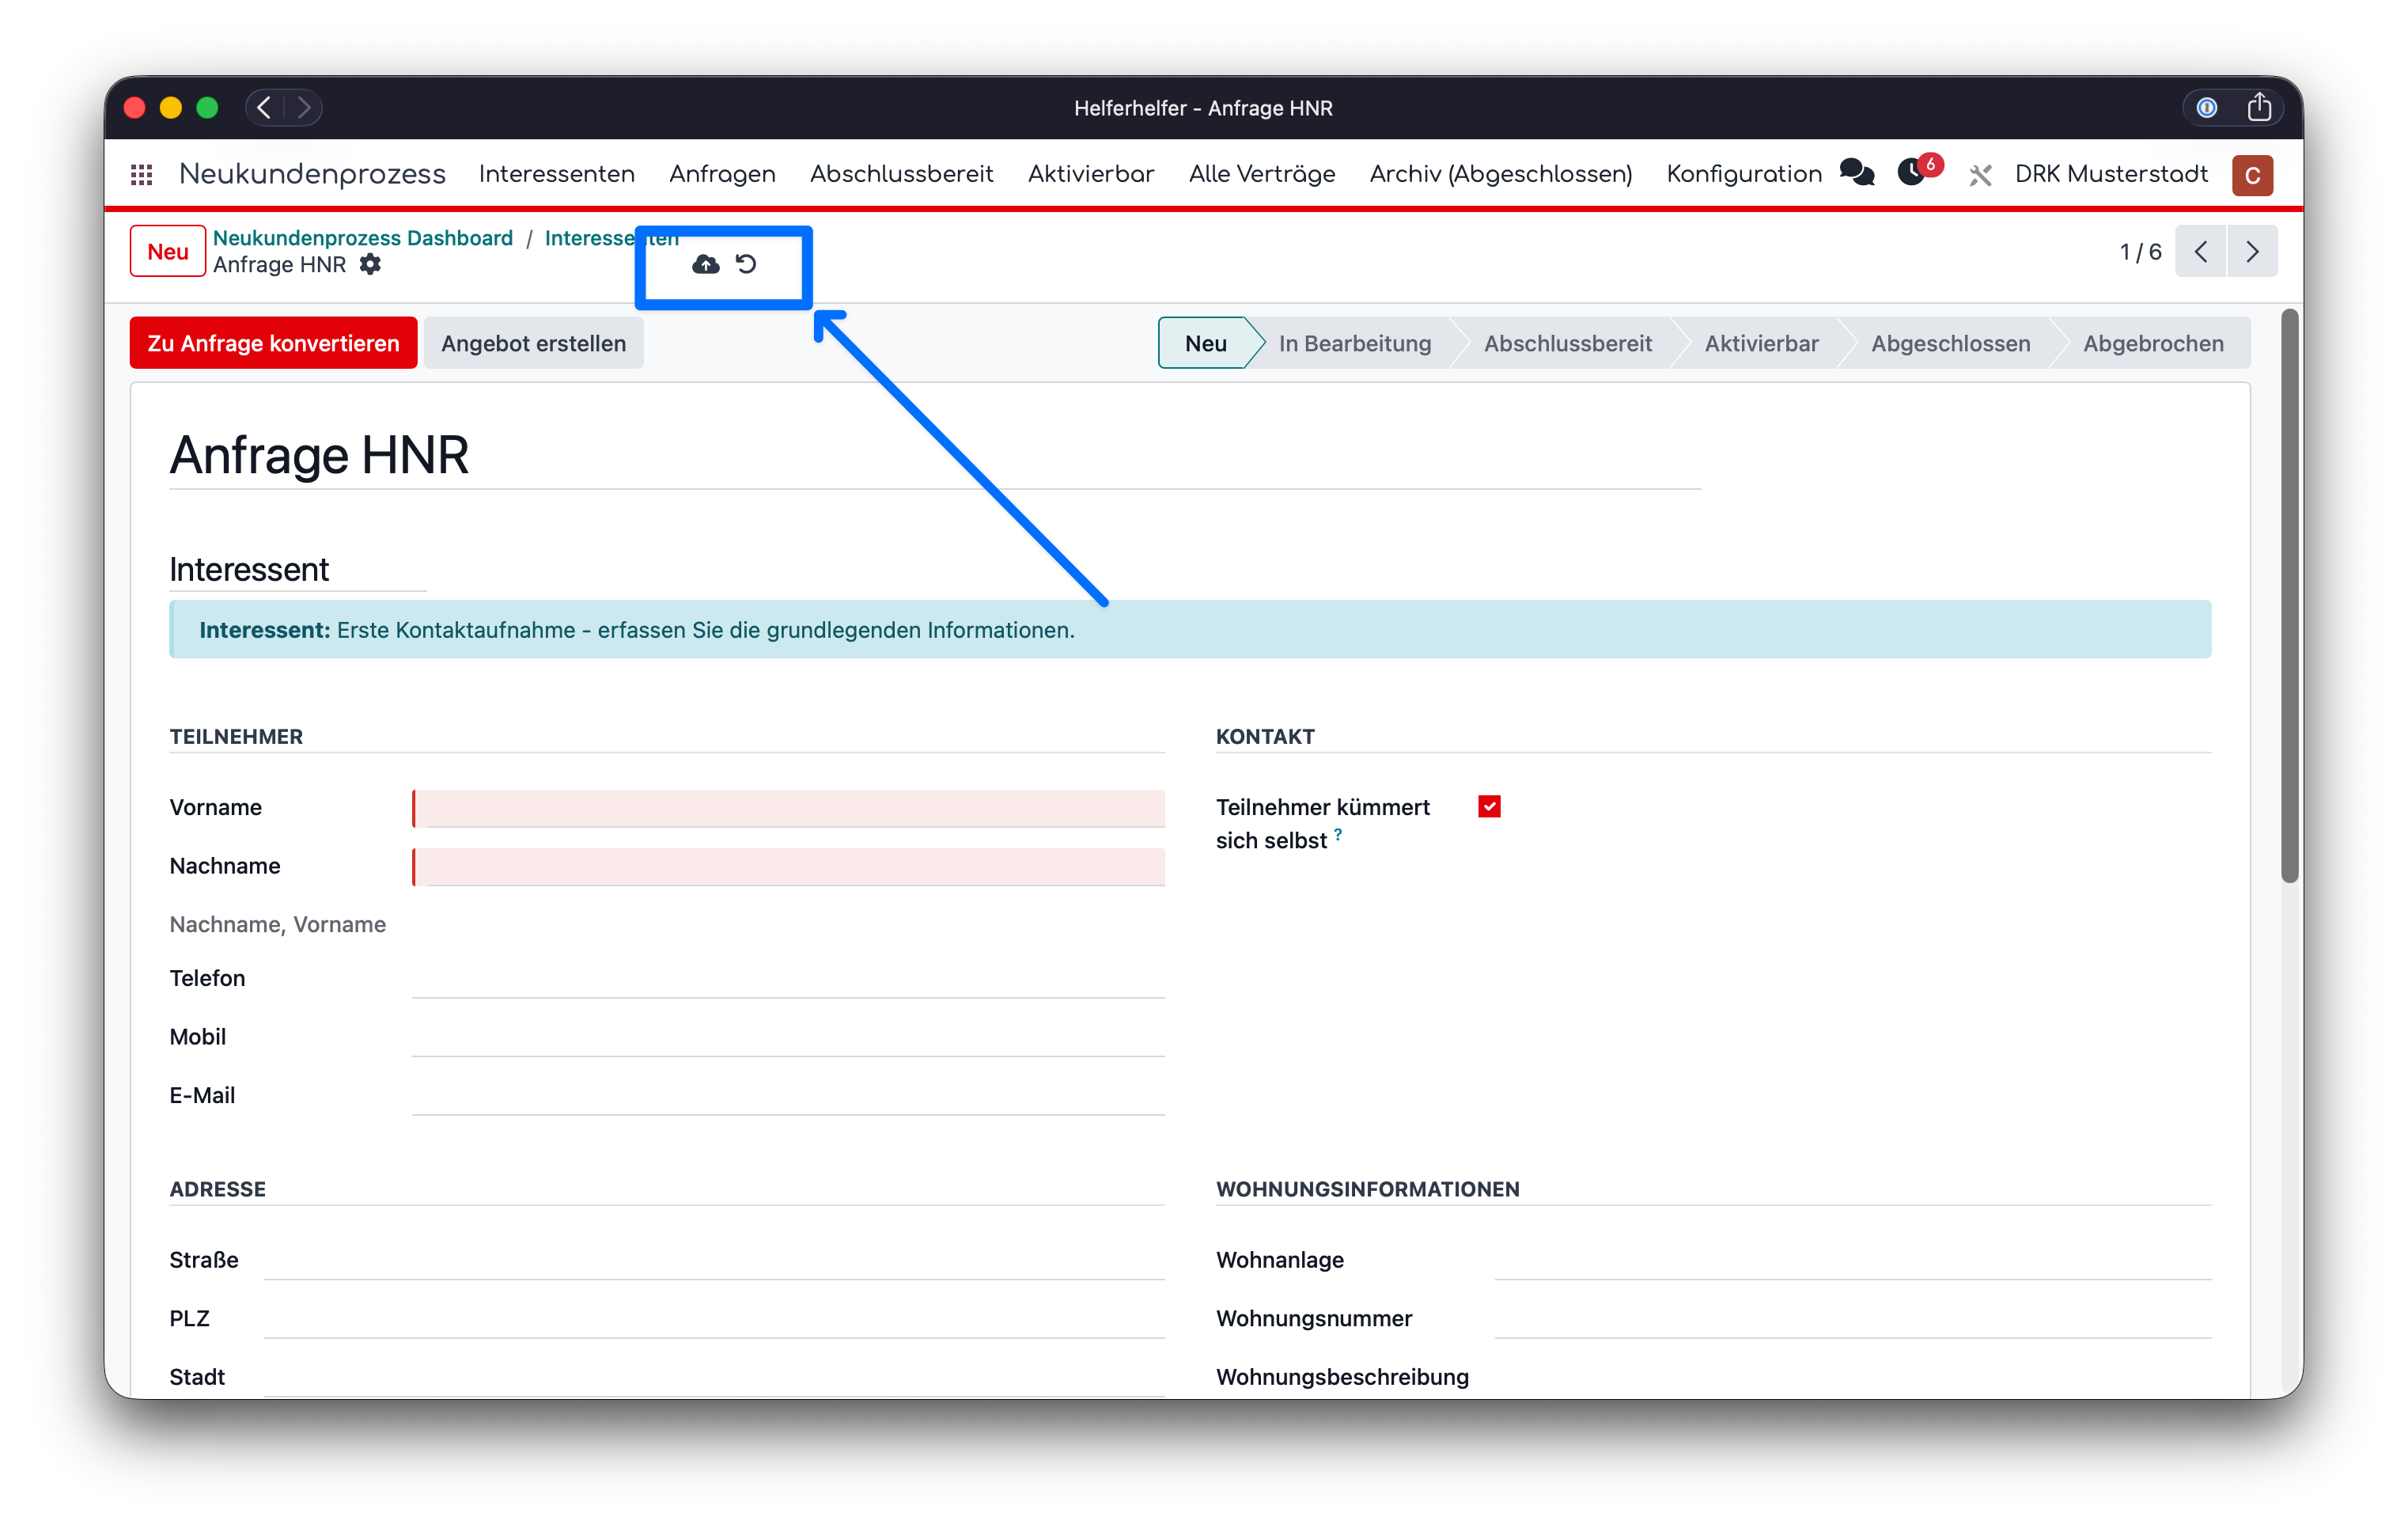The width and height of the screenshot is (2408, 1532).
Task: Click browser forward arrow in title bar
Action: [304, 107]
